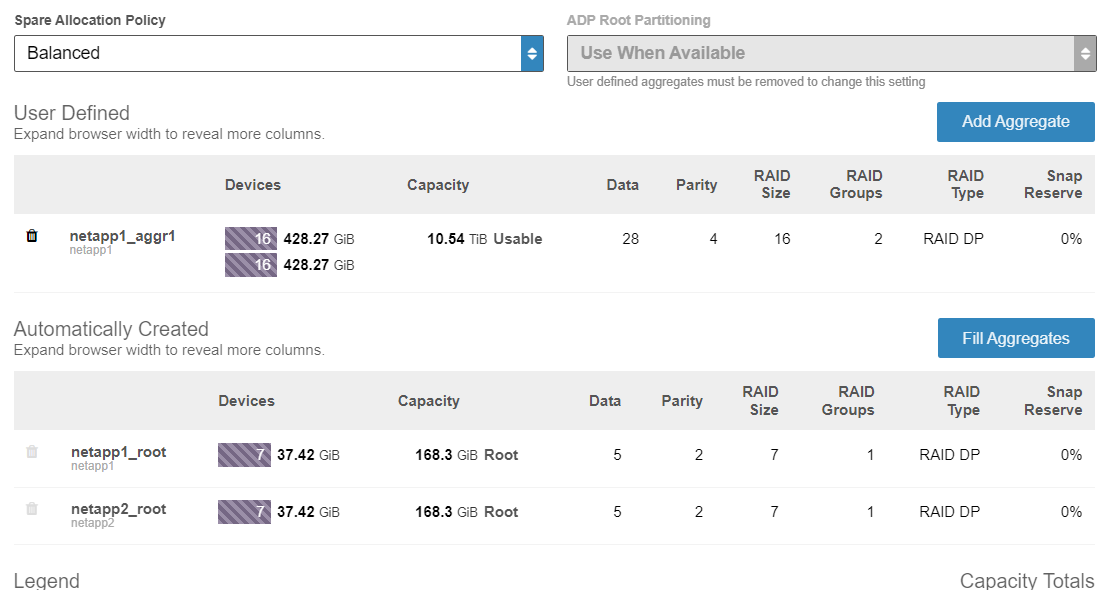Open the Spare Allocation Policy dropdown
Screen dimensions: 1116x590
268,53
